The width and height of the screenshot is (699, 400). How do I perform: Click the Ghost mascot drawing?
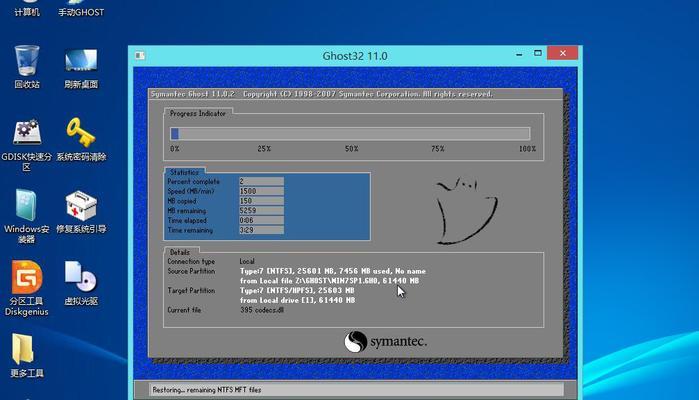[x=466, y=210]
